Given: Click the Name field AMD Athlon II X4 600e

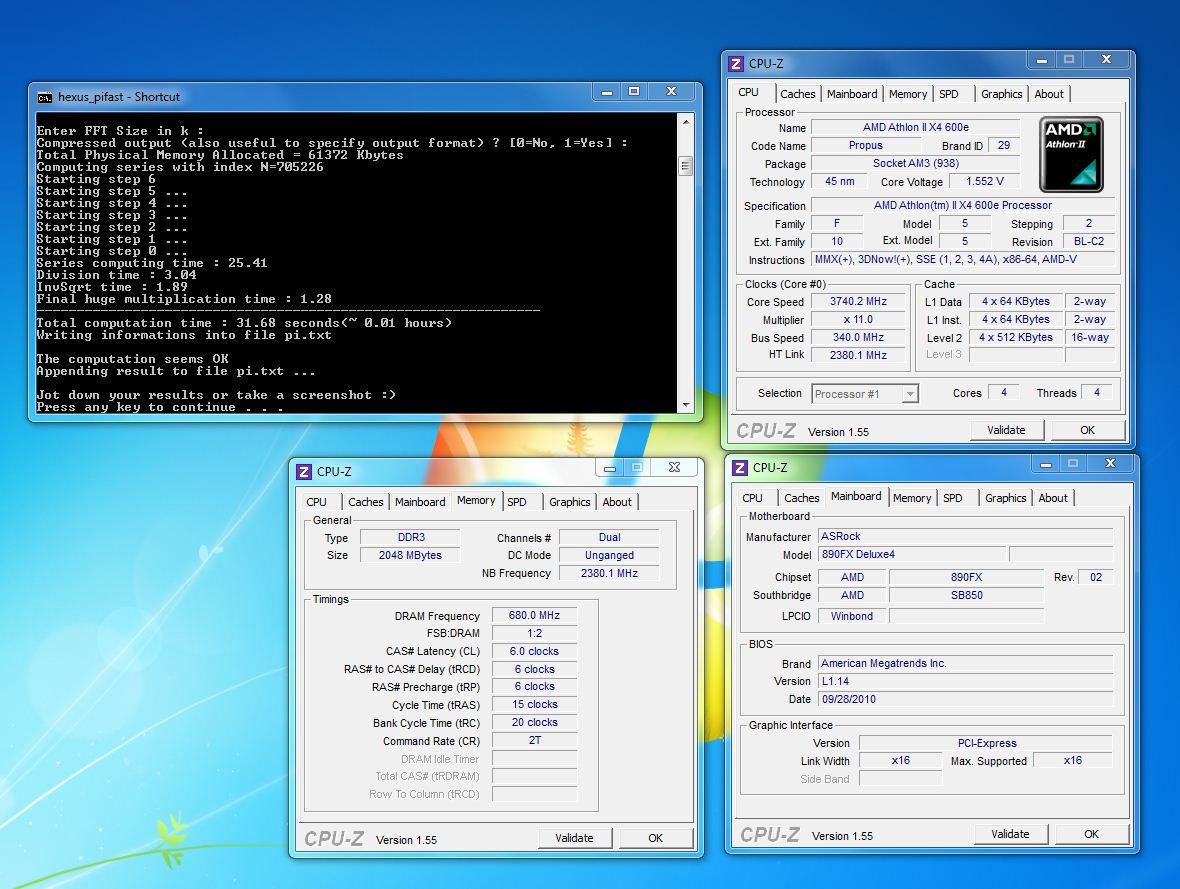Looking at the screenshot, I should 916,128.
